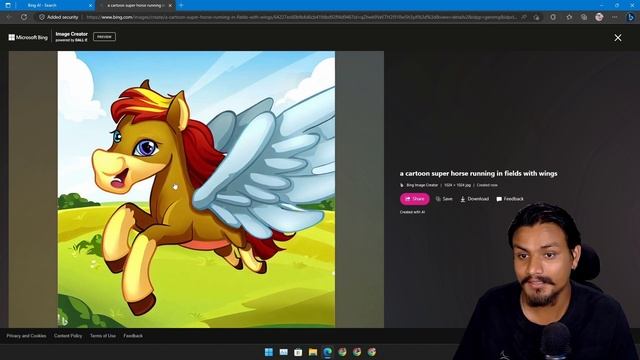The image size is (640, 360).
Task: Open a new browser tab
Action: [181, 5]
